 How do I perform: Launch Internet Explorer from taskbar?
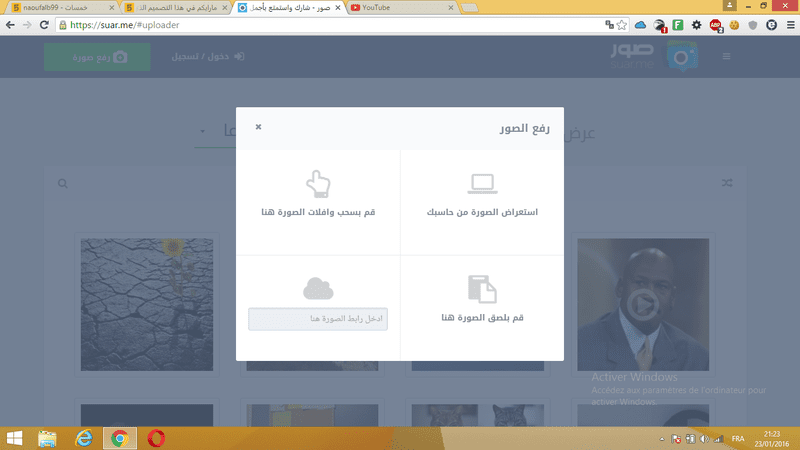coord(84,439)
